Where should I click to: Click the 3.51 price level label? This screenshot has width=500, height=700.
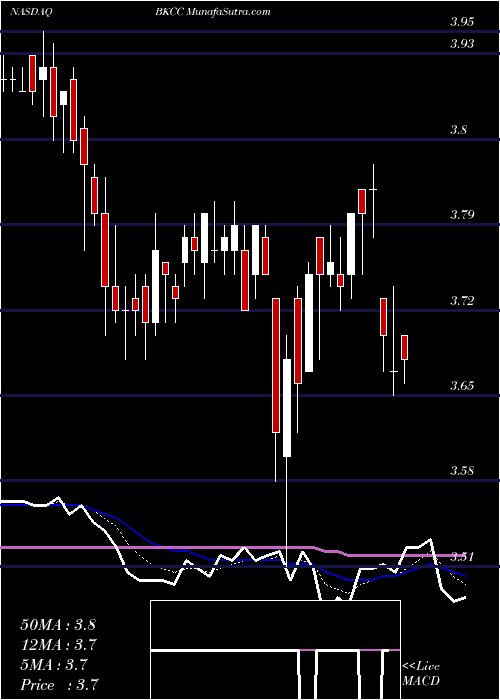click(x=462, y=557)
